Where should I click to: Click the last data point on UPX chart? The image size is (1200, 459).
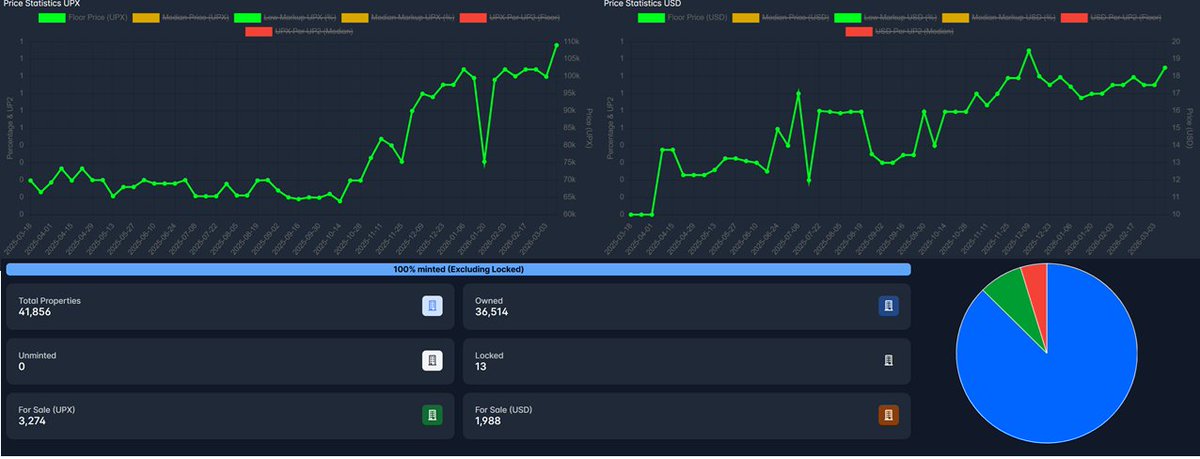(557, 45)
